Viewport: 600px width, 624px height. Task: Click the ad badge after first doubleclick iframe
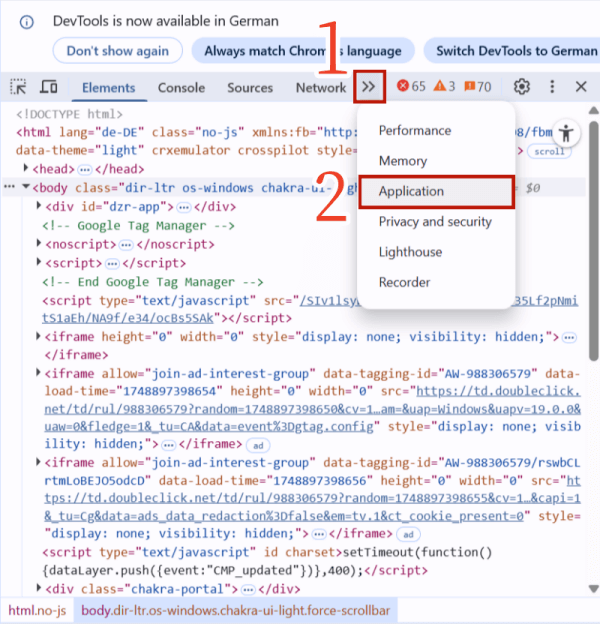(258, 445)
